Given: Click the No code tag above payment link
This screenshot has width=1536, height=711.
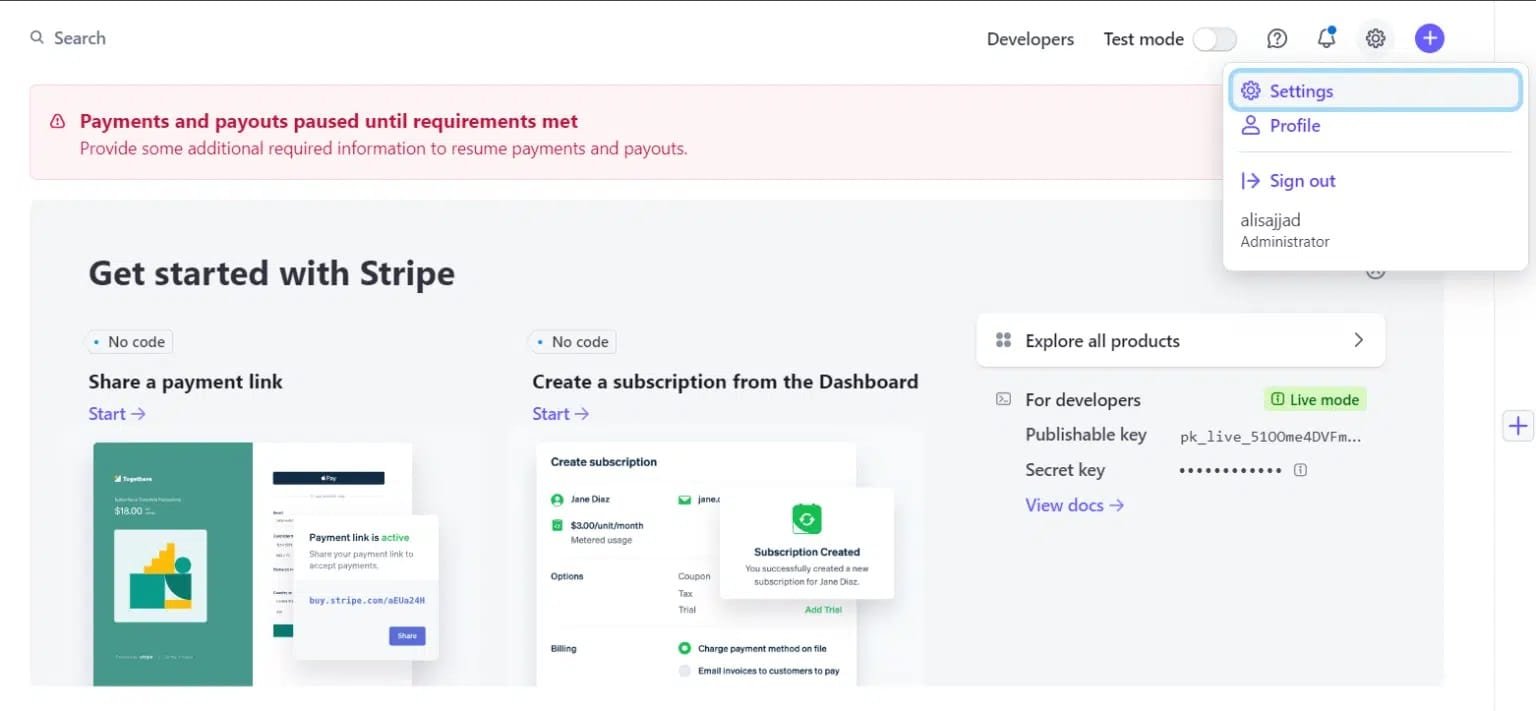Looking at the screenshot, I should 130,342.
